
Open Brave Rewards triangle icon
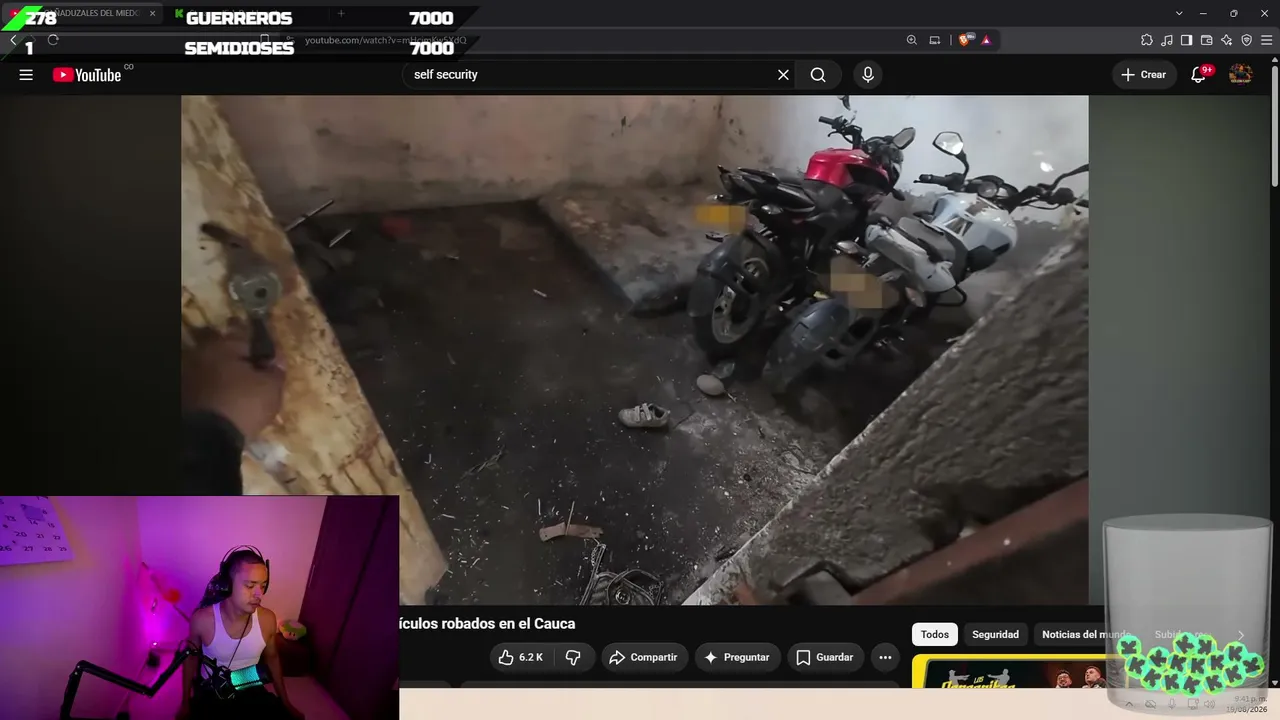pos(986,40)
